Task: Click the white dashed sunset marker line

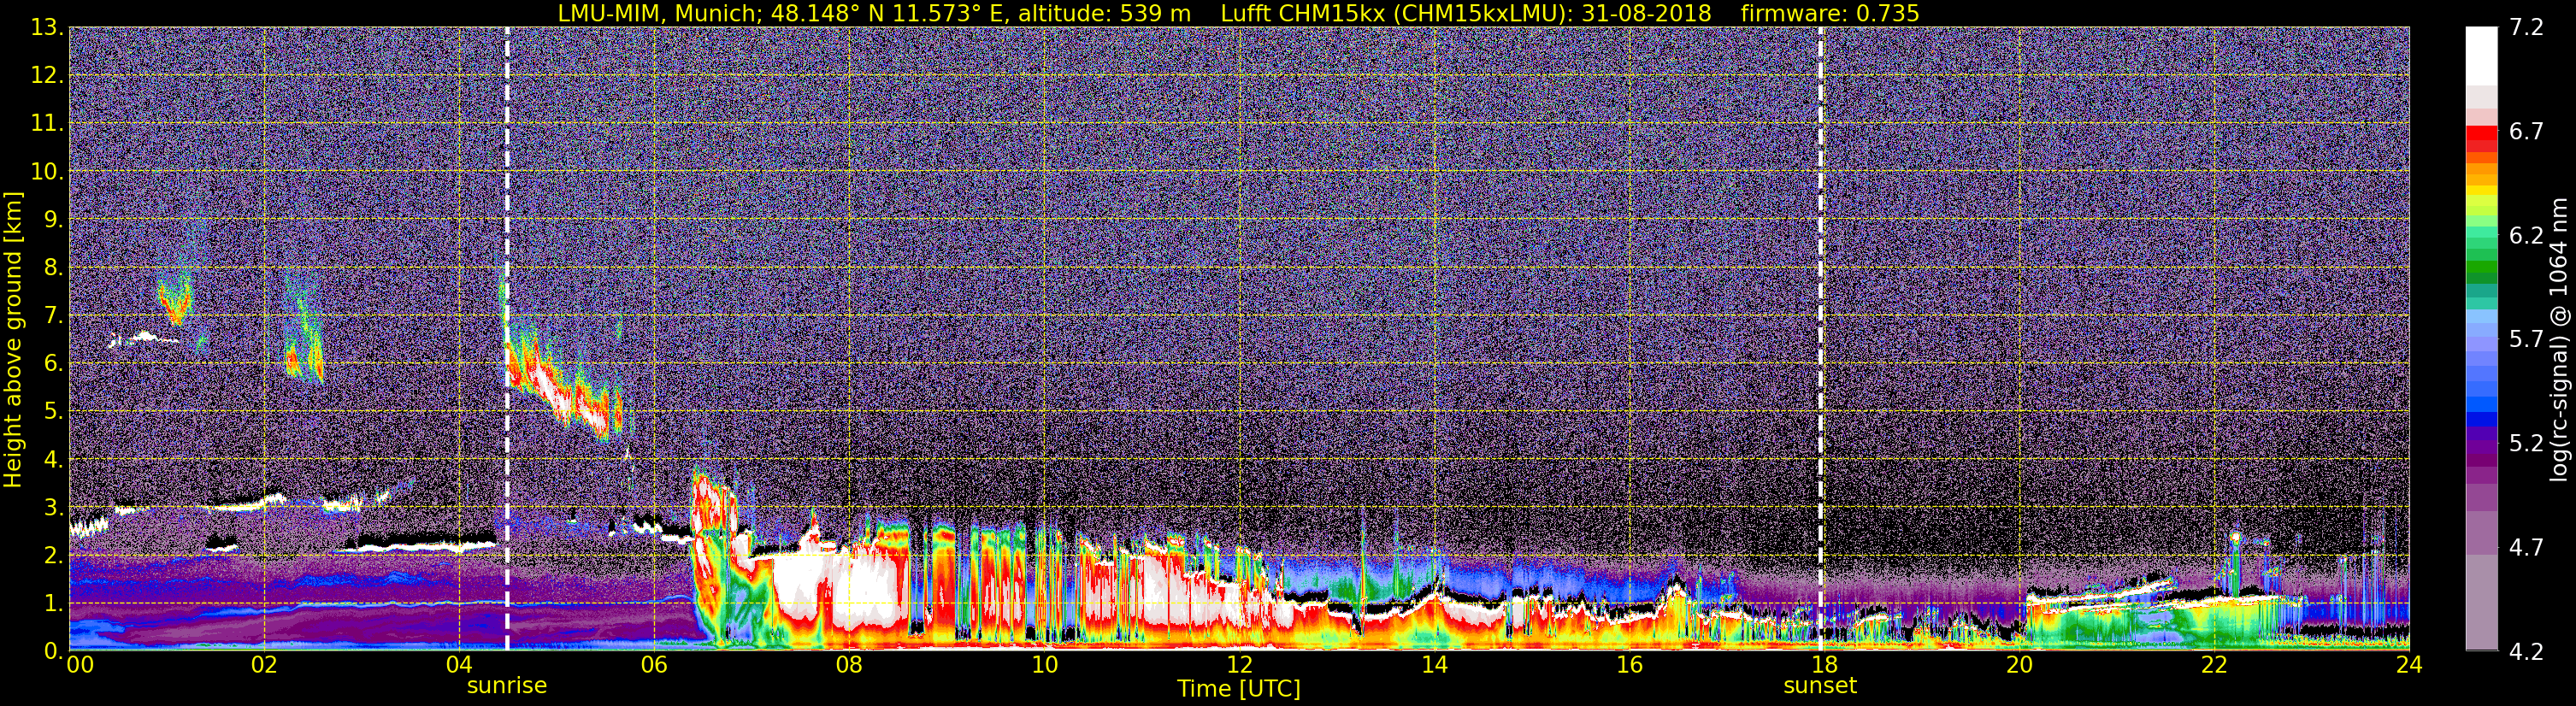Action: (1820, 339)
